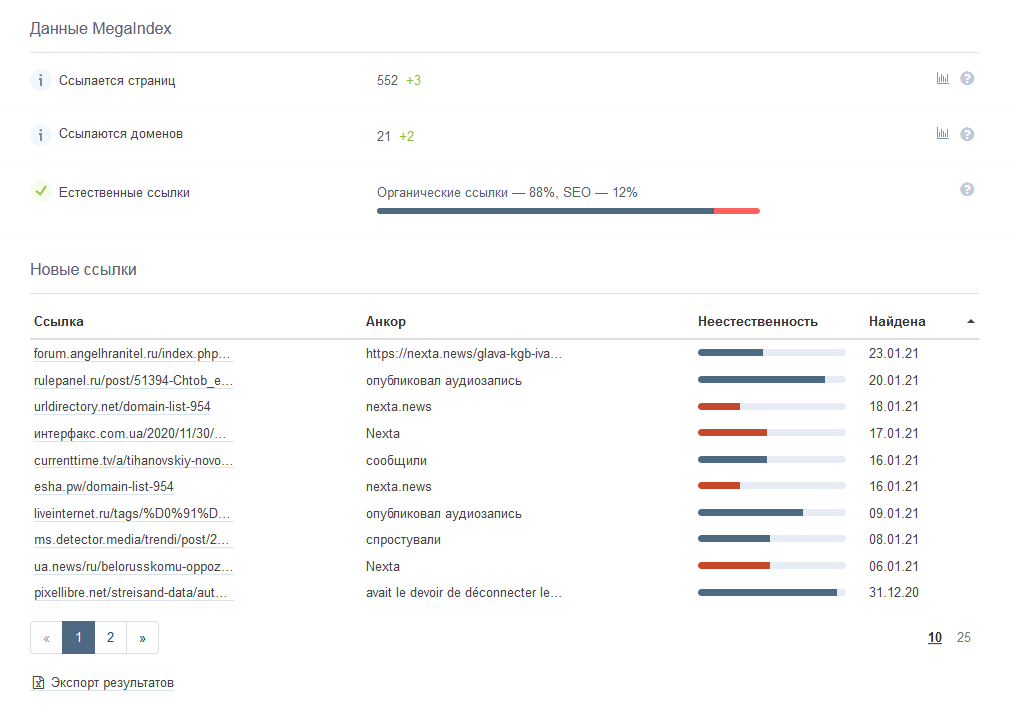
Task: Click info icon beside Ссылаются доменов
Action: [40, 134]
